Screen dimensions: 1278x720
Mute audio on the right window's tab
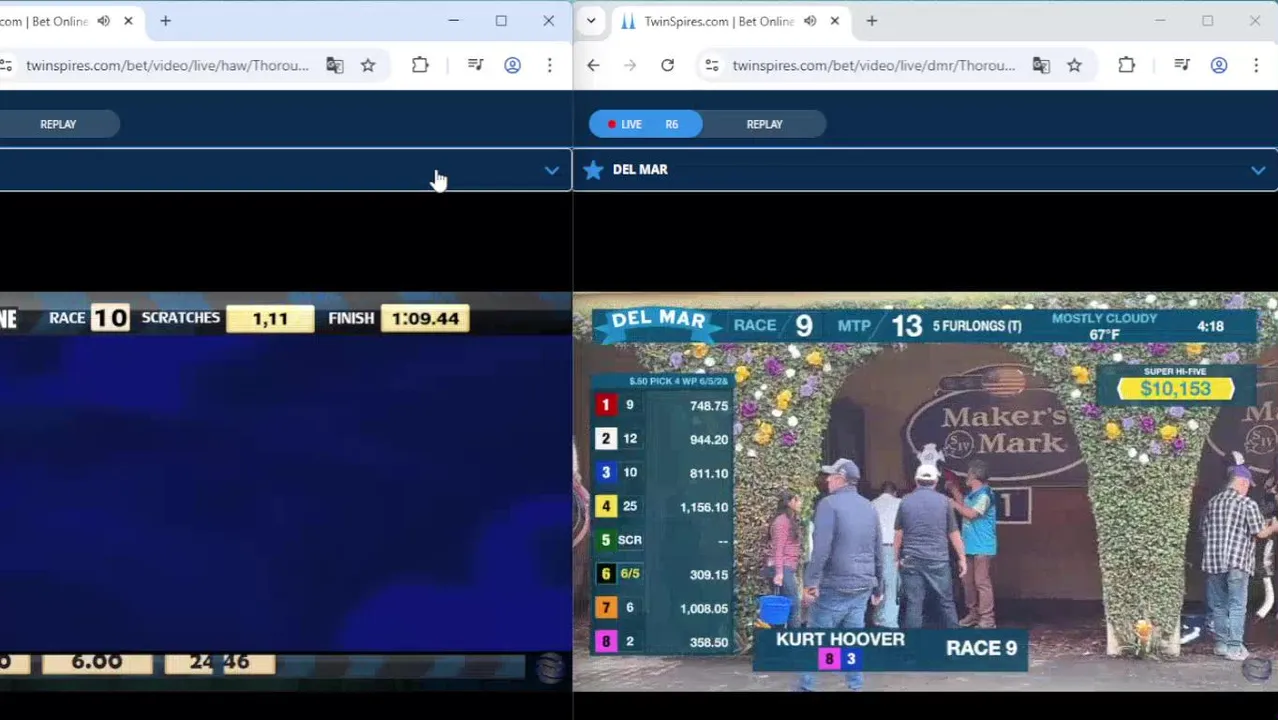[x=810, y=21]
